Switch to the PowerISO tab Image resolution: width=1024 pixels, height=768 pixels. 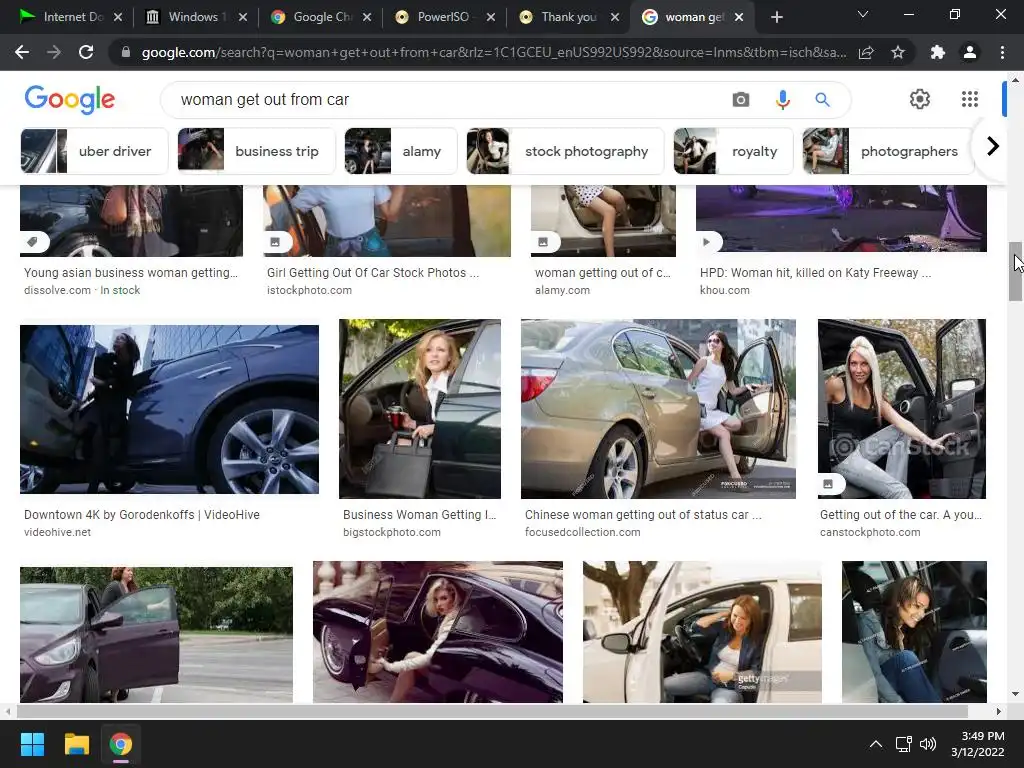pos(444,17)
